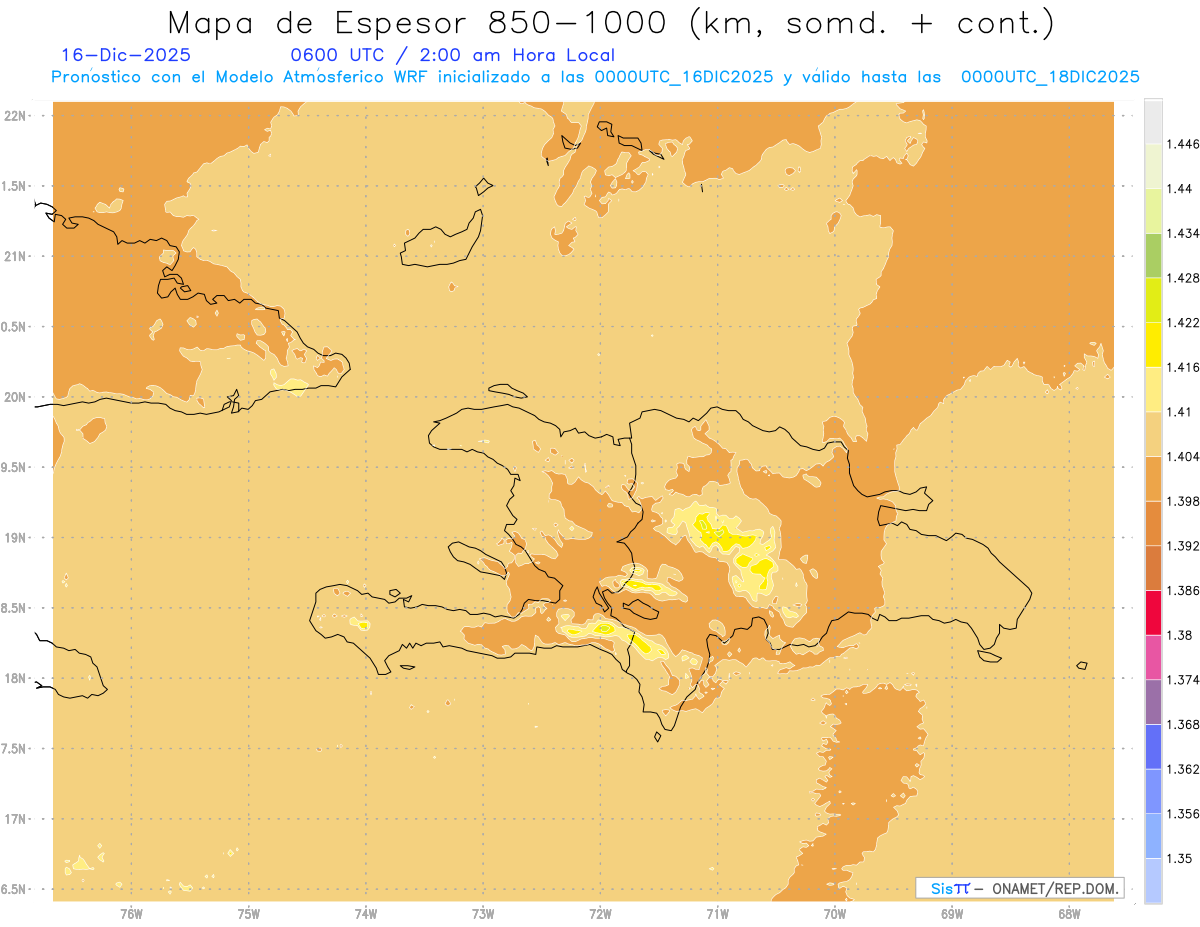1200x927 pixels.
Task: Click the legend value '1.362'
Action: (x=1185, y=769)
